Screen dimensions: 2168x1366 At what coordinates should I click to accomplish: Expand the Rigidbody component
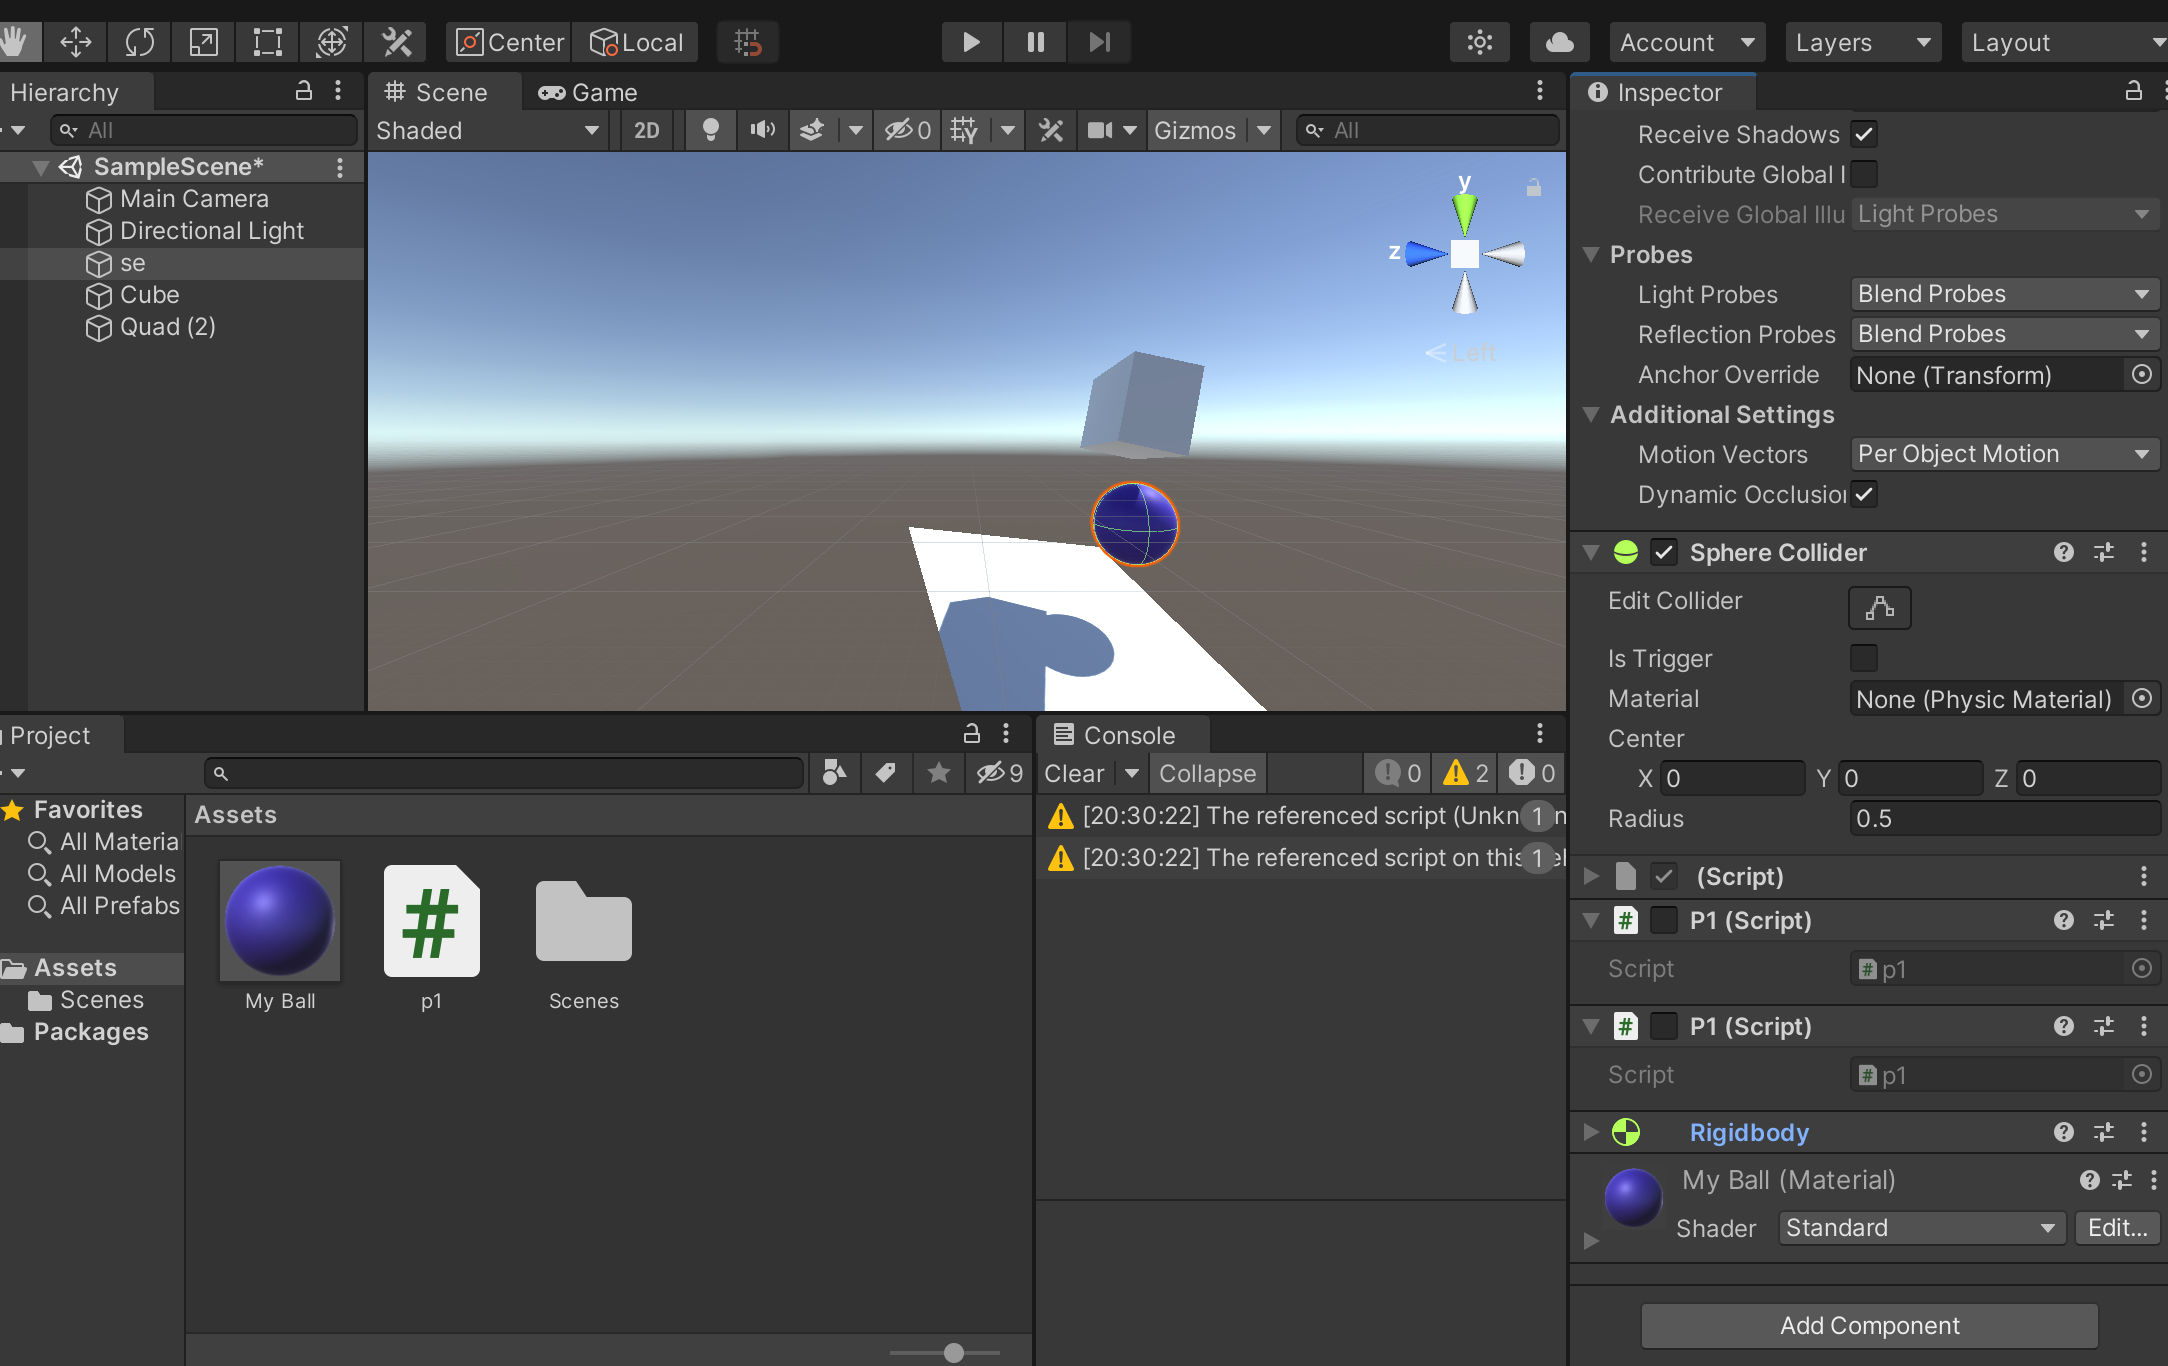(1591, 1132)
